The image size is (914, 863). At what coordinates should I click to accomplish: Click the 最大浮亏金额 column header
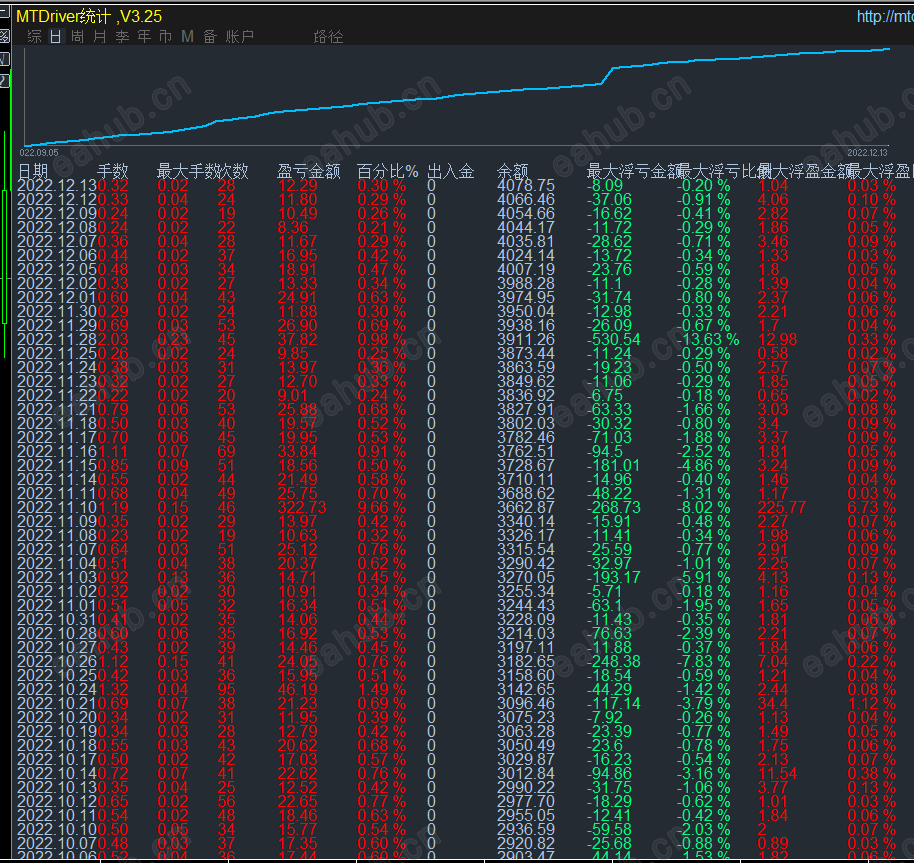click(634, 171)
